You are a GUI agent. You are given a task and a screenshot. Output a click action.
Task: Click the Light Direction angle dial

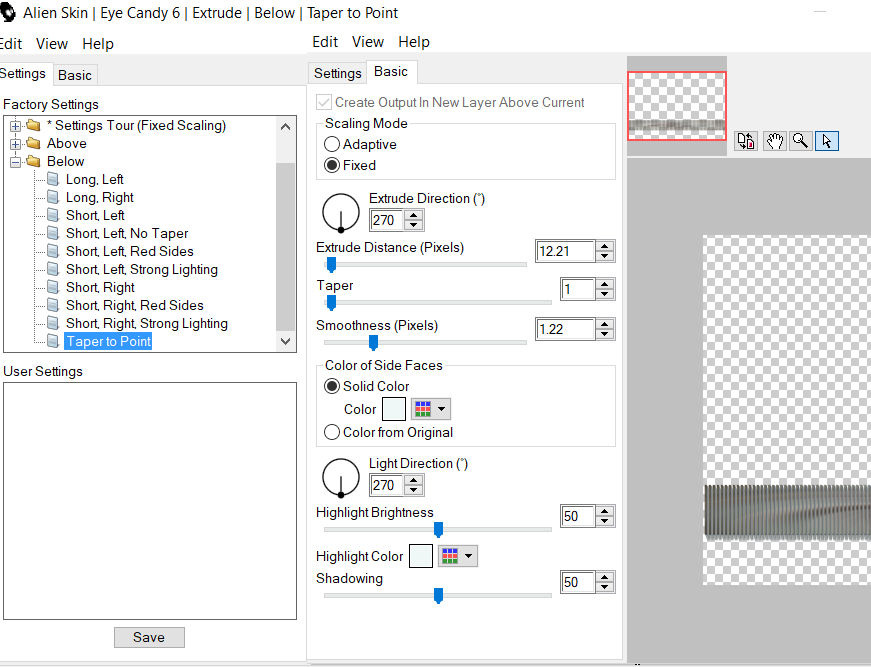click(341, 477)
